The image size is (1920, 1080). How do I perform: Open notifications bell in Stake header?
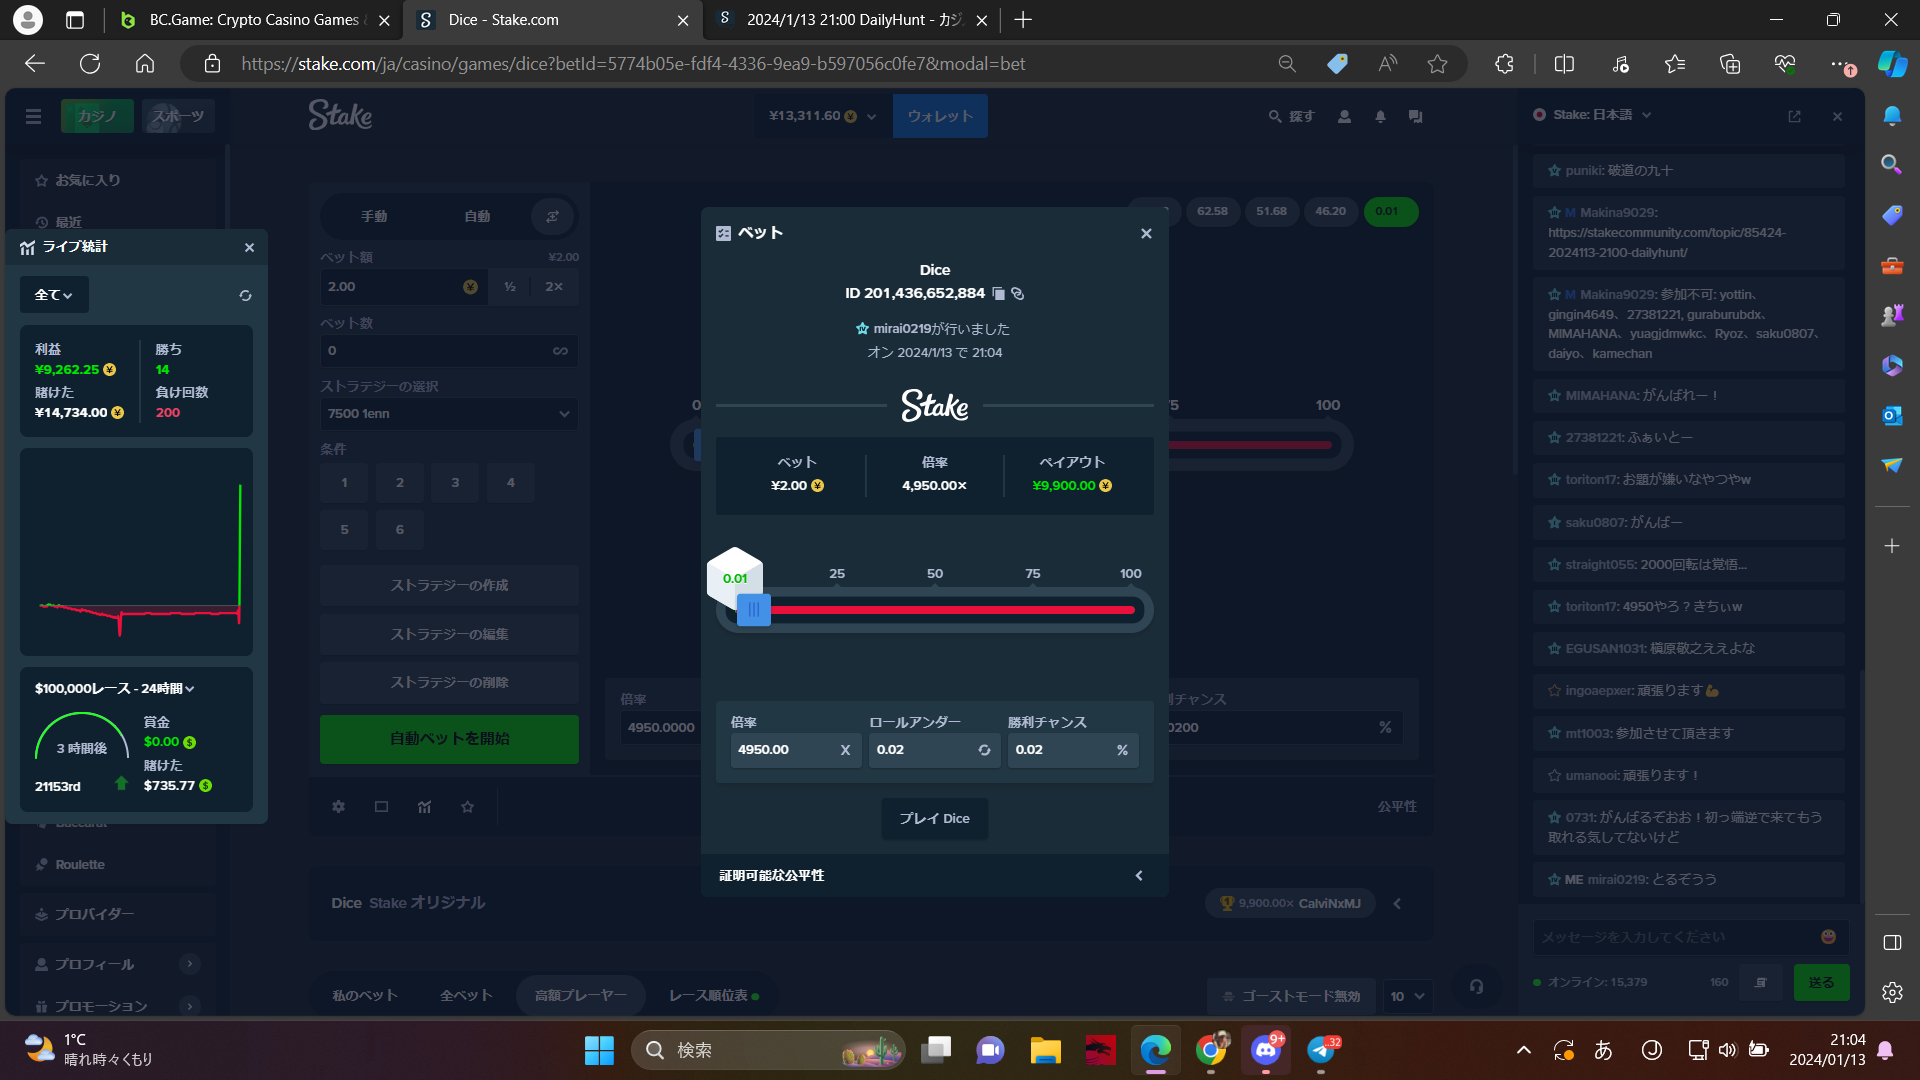tap(1380, 116)
